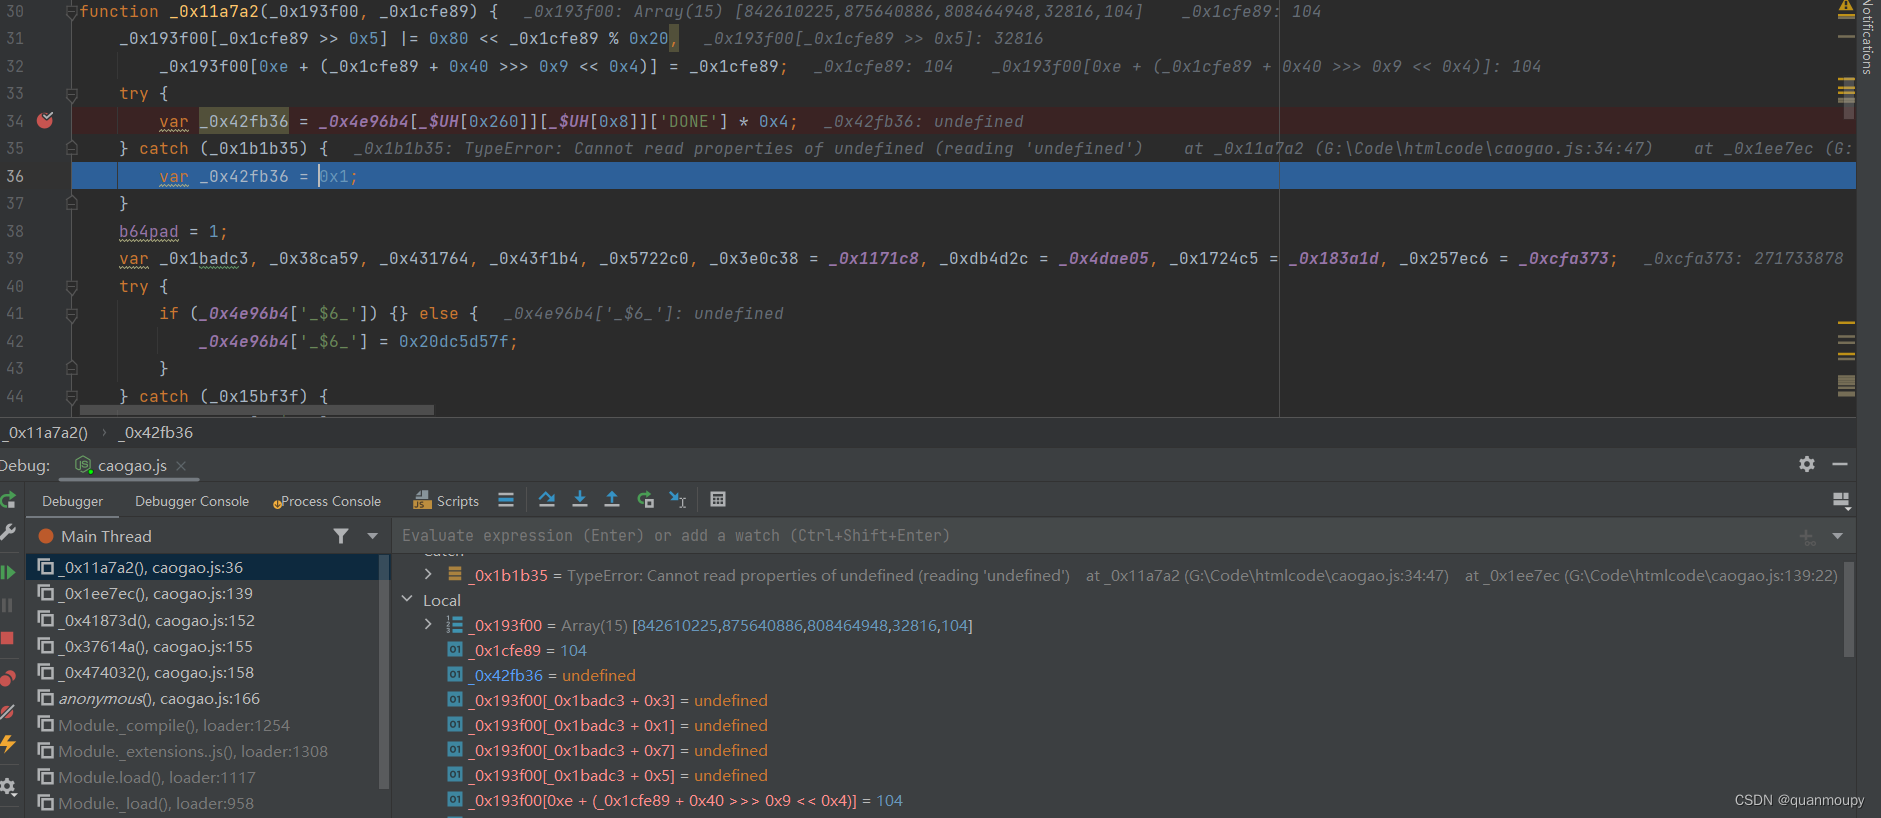Click the Run to Cursor icon
This screenshot has height=818, width=1881.
pyautogui.click(x=678, y=500)
